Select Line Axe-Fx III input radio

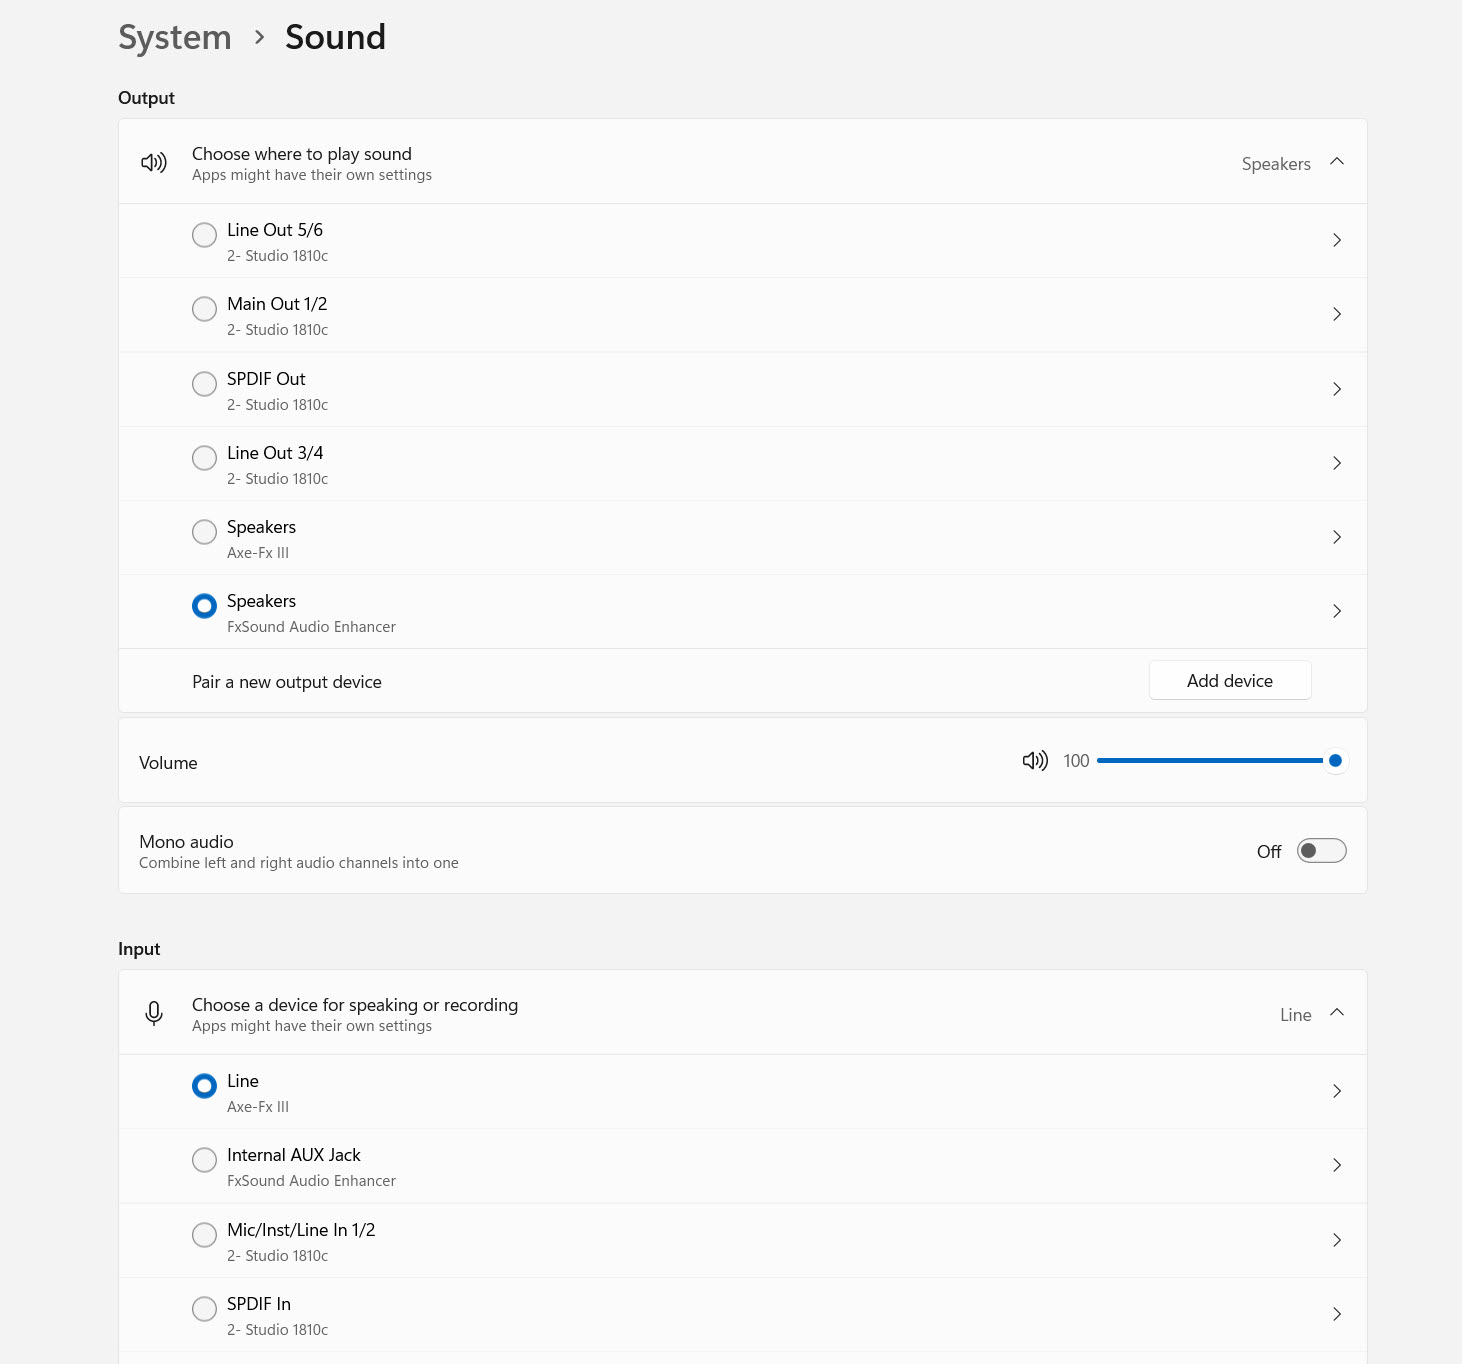pyautogui.click(x=204, y=1086)
